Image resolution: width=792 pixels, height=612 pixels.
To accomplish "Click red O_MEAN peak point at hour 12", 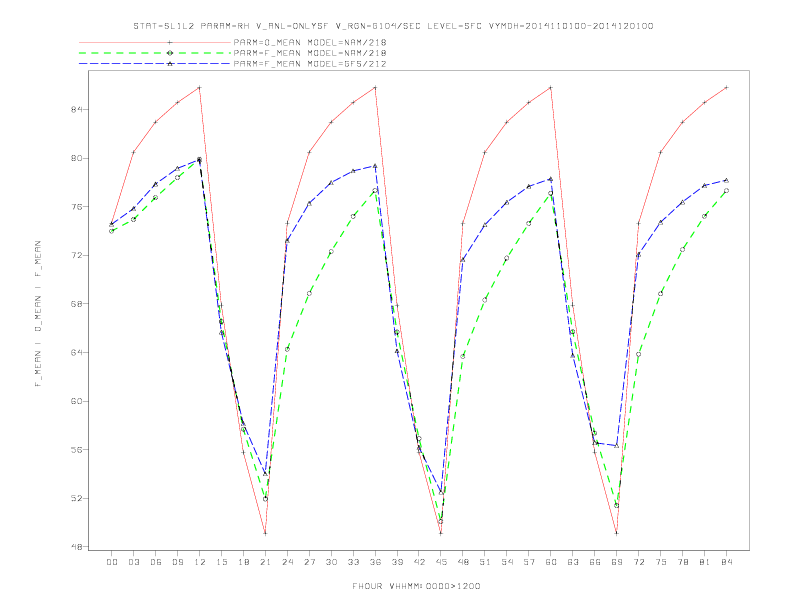I will tap(200, 88).
